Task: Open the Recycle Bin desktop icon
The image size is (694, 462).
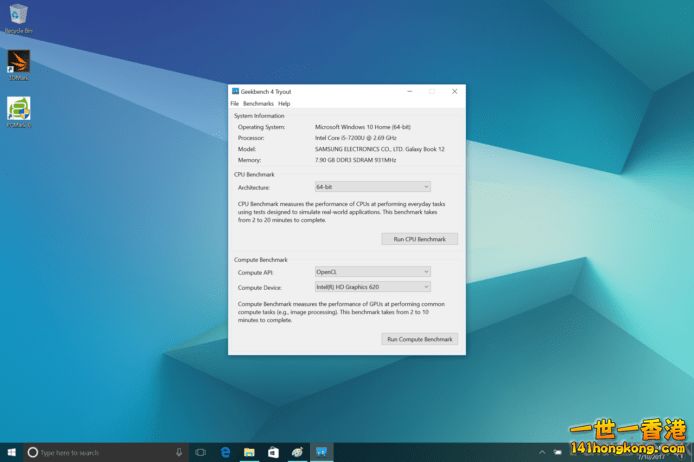Action: tap(18, 19)
